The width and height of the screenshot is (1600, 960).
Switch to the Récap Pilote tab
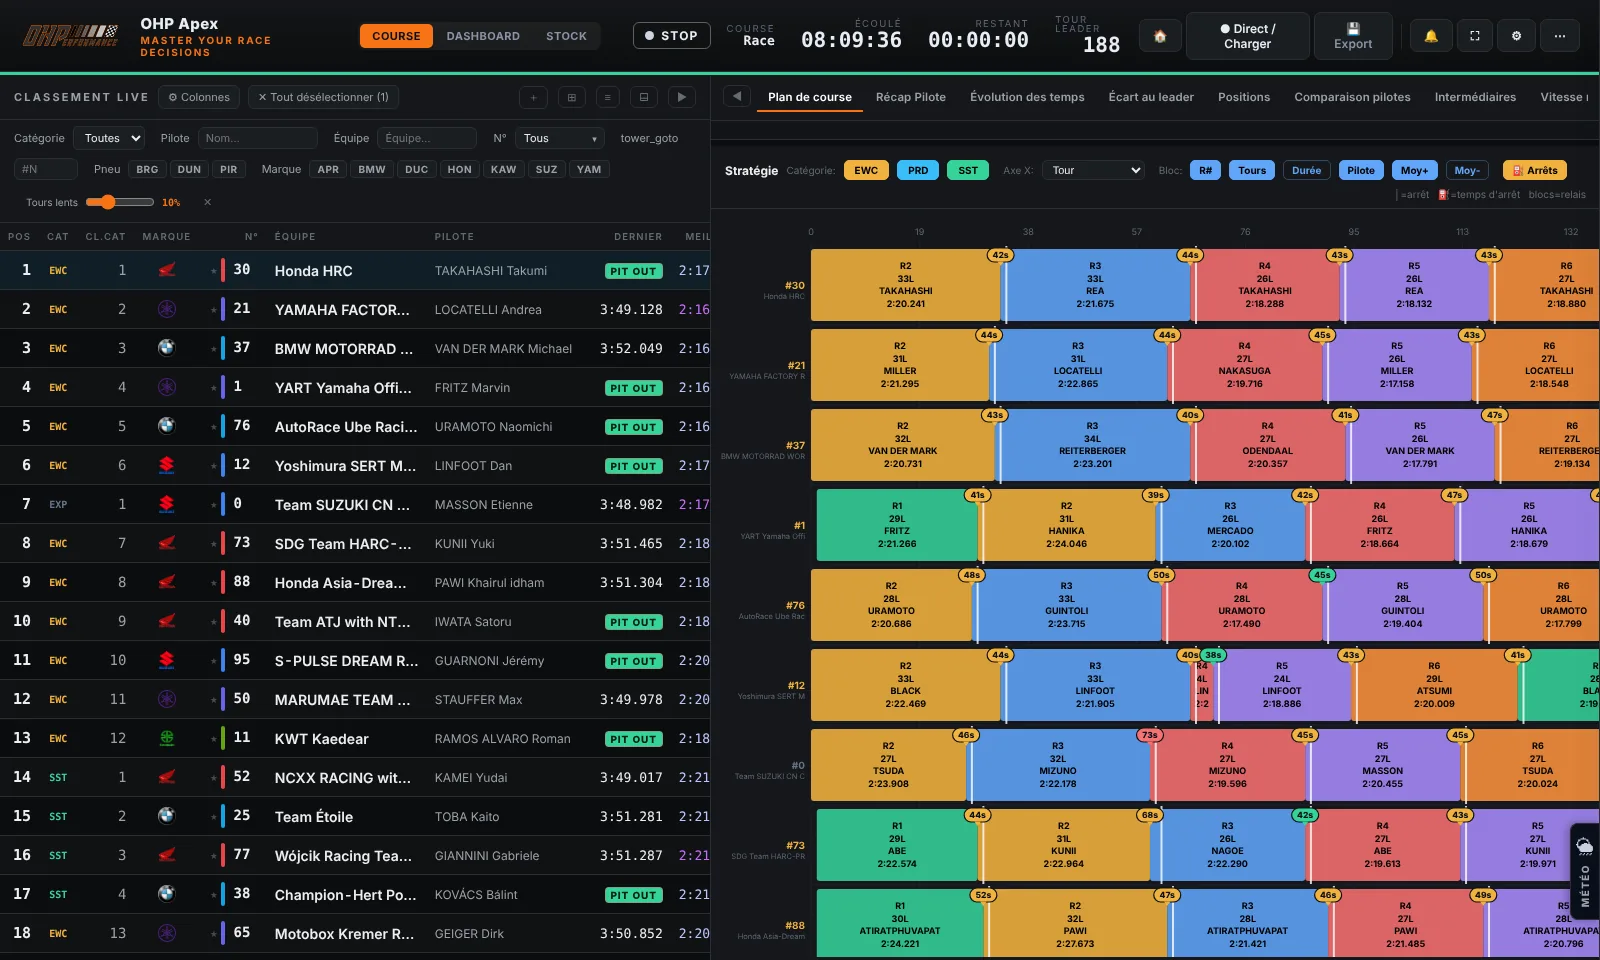tap(910, 97)
